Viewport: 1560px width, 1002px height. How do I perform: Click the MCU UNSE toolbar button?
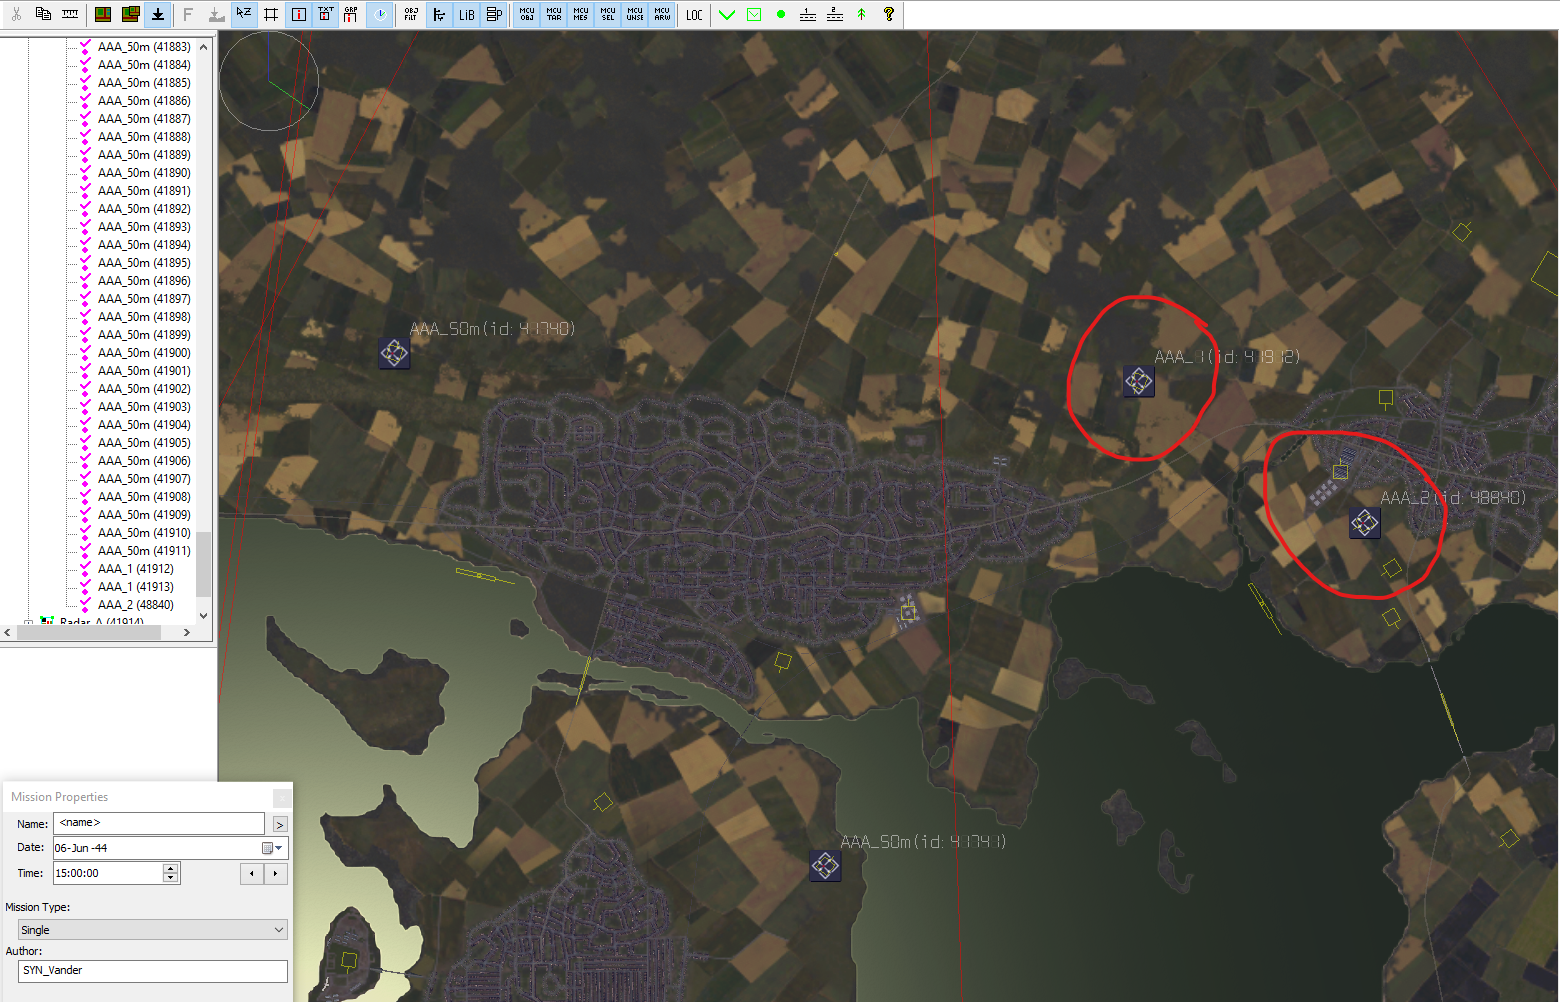(635, 14)
